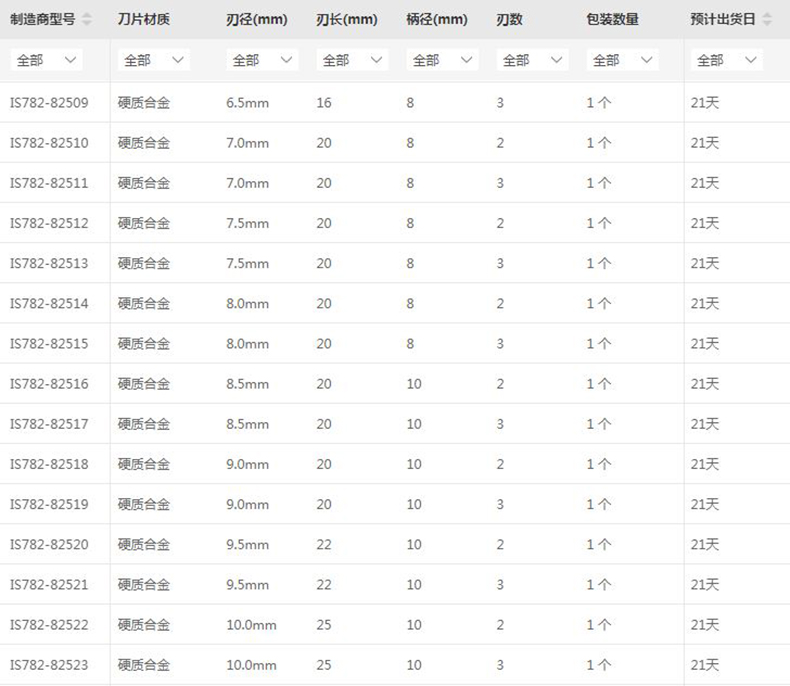Click 柄径(mm) column header
This screenshot has width=790, height=686.
pyautogui.click(x=437, y=20)
